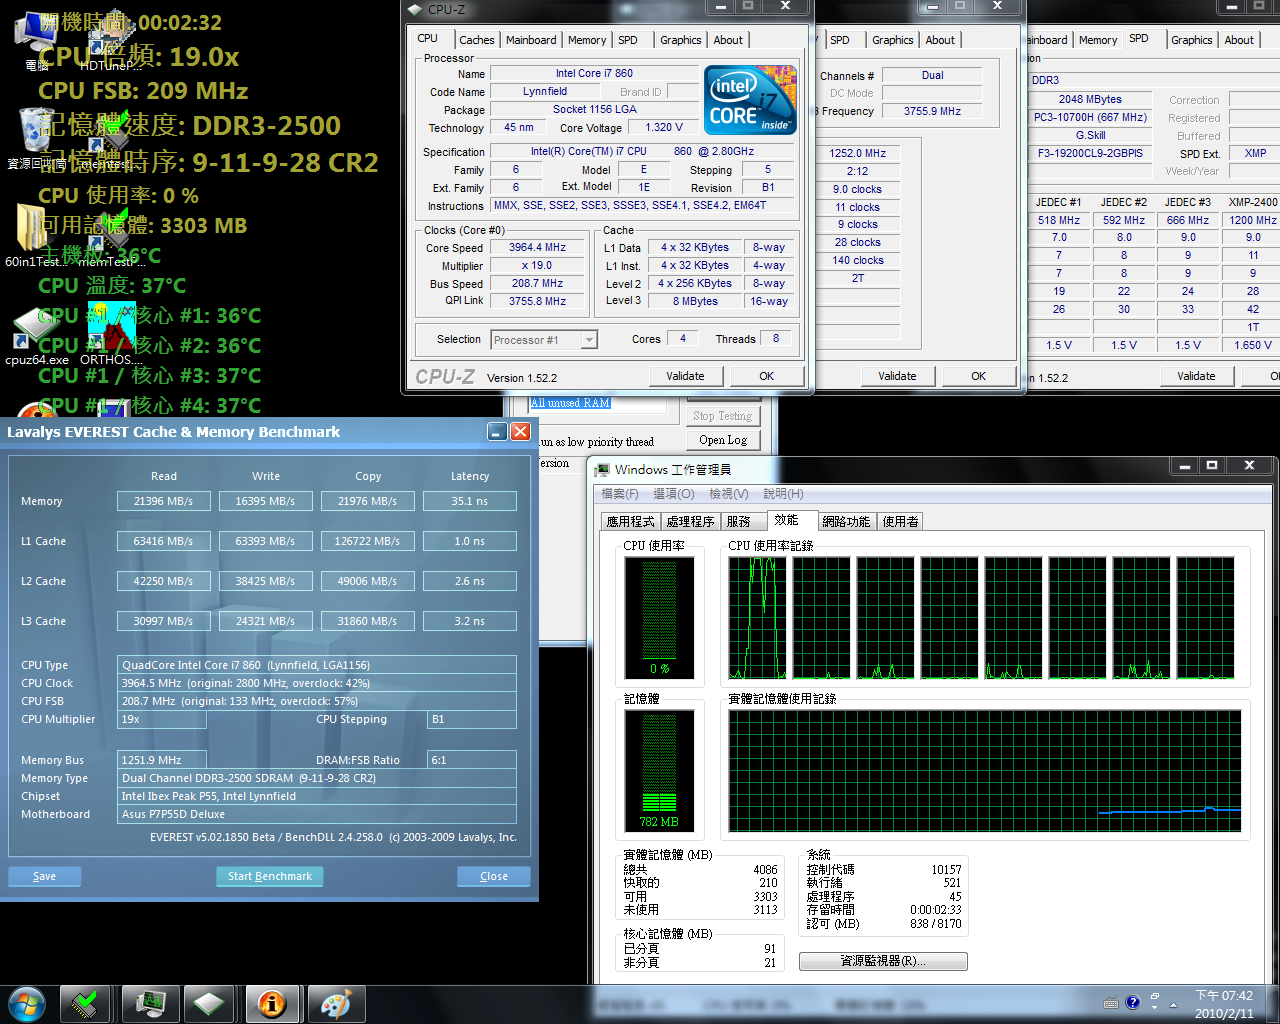The height and width of the screenshot is (1024, 1280).
Task: Switch to Caches tab in first CPU-Z window
Action: [476, 40]
